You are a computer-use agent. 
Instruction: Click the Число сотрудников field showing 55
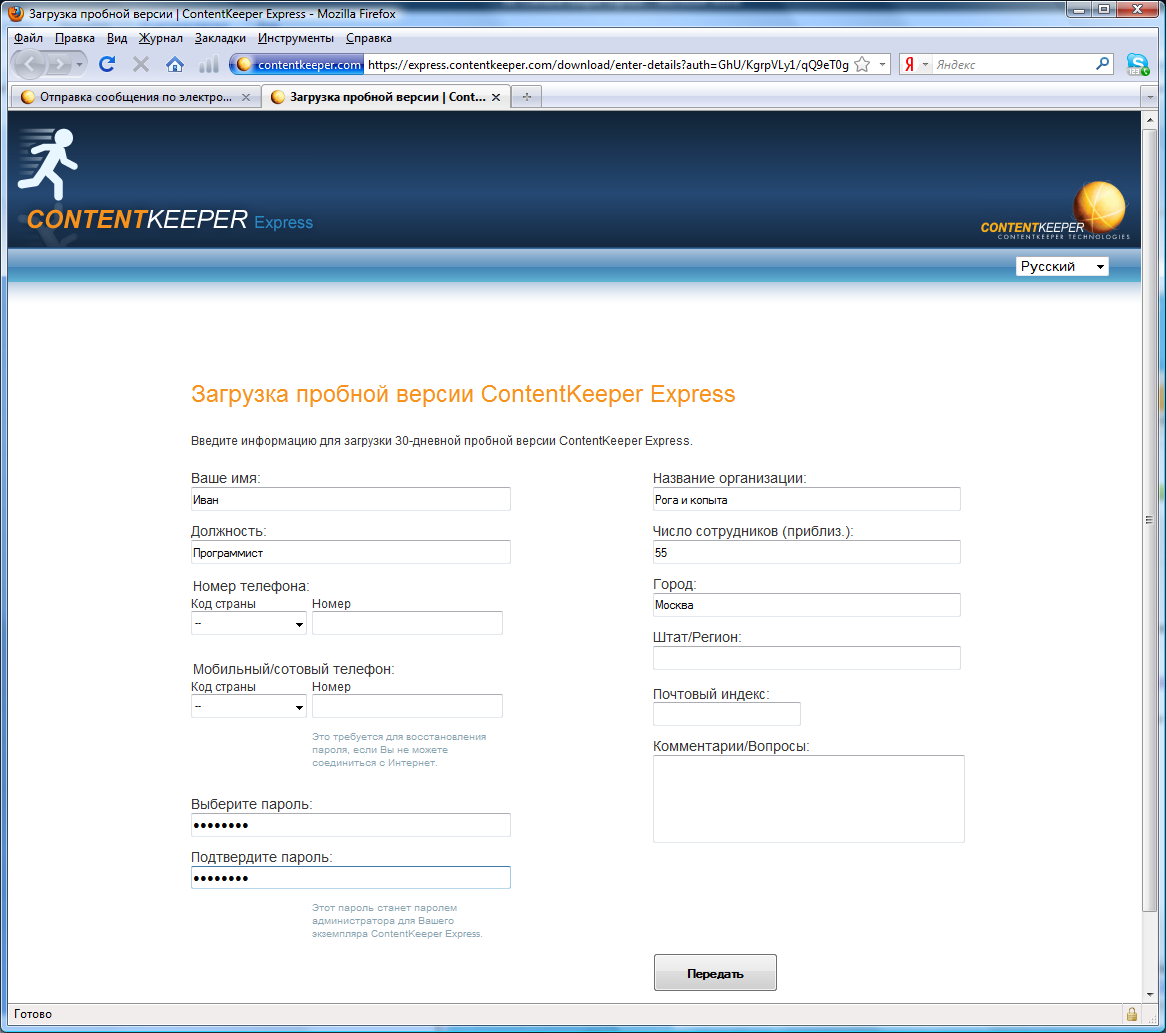[806, 552]
